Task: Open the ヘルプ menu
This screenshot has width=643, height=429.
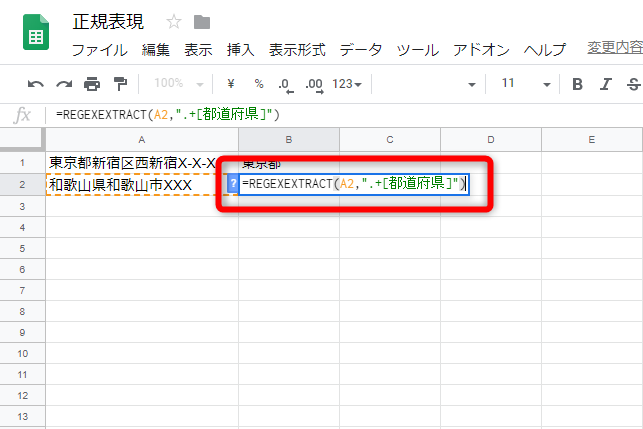Action: tap(545, 50)
